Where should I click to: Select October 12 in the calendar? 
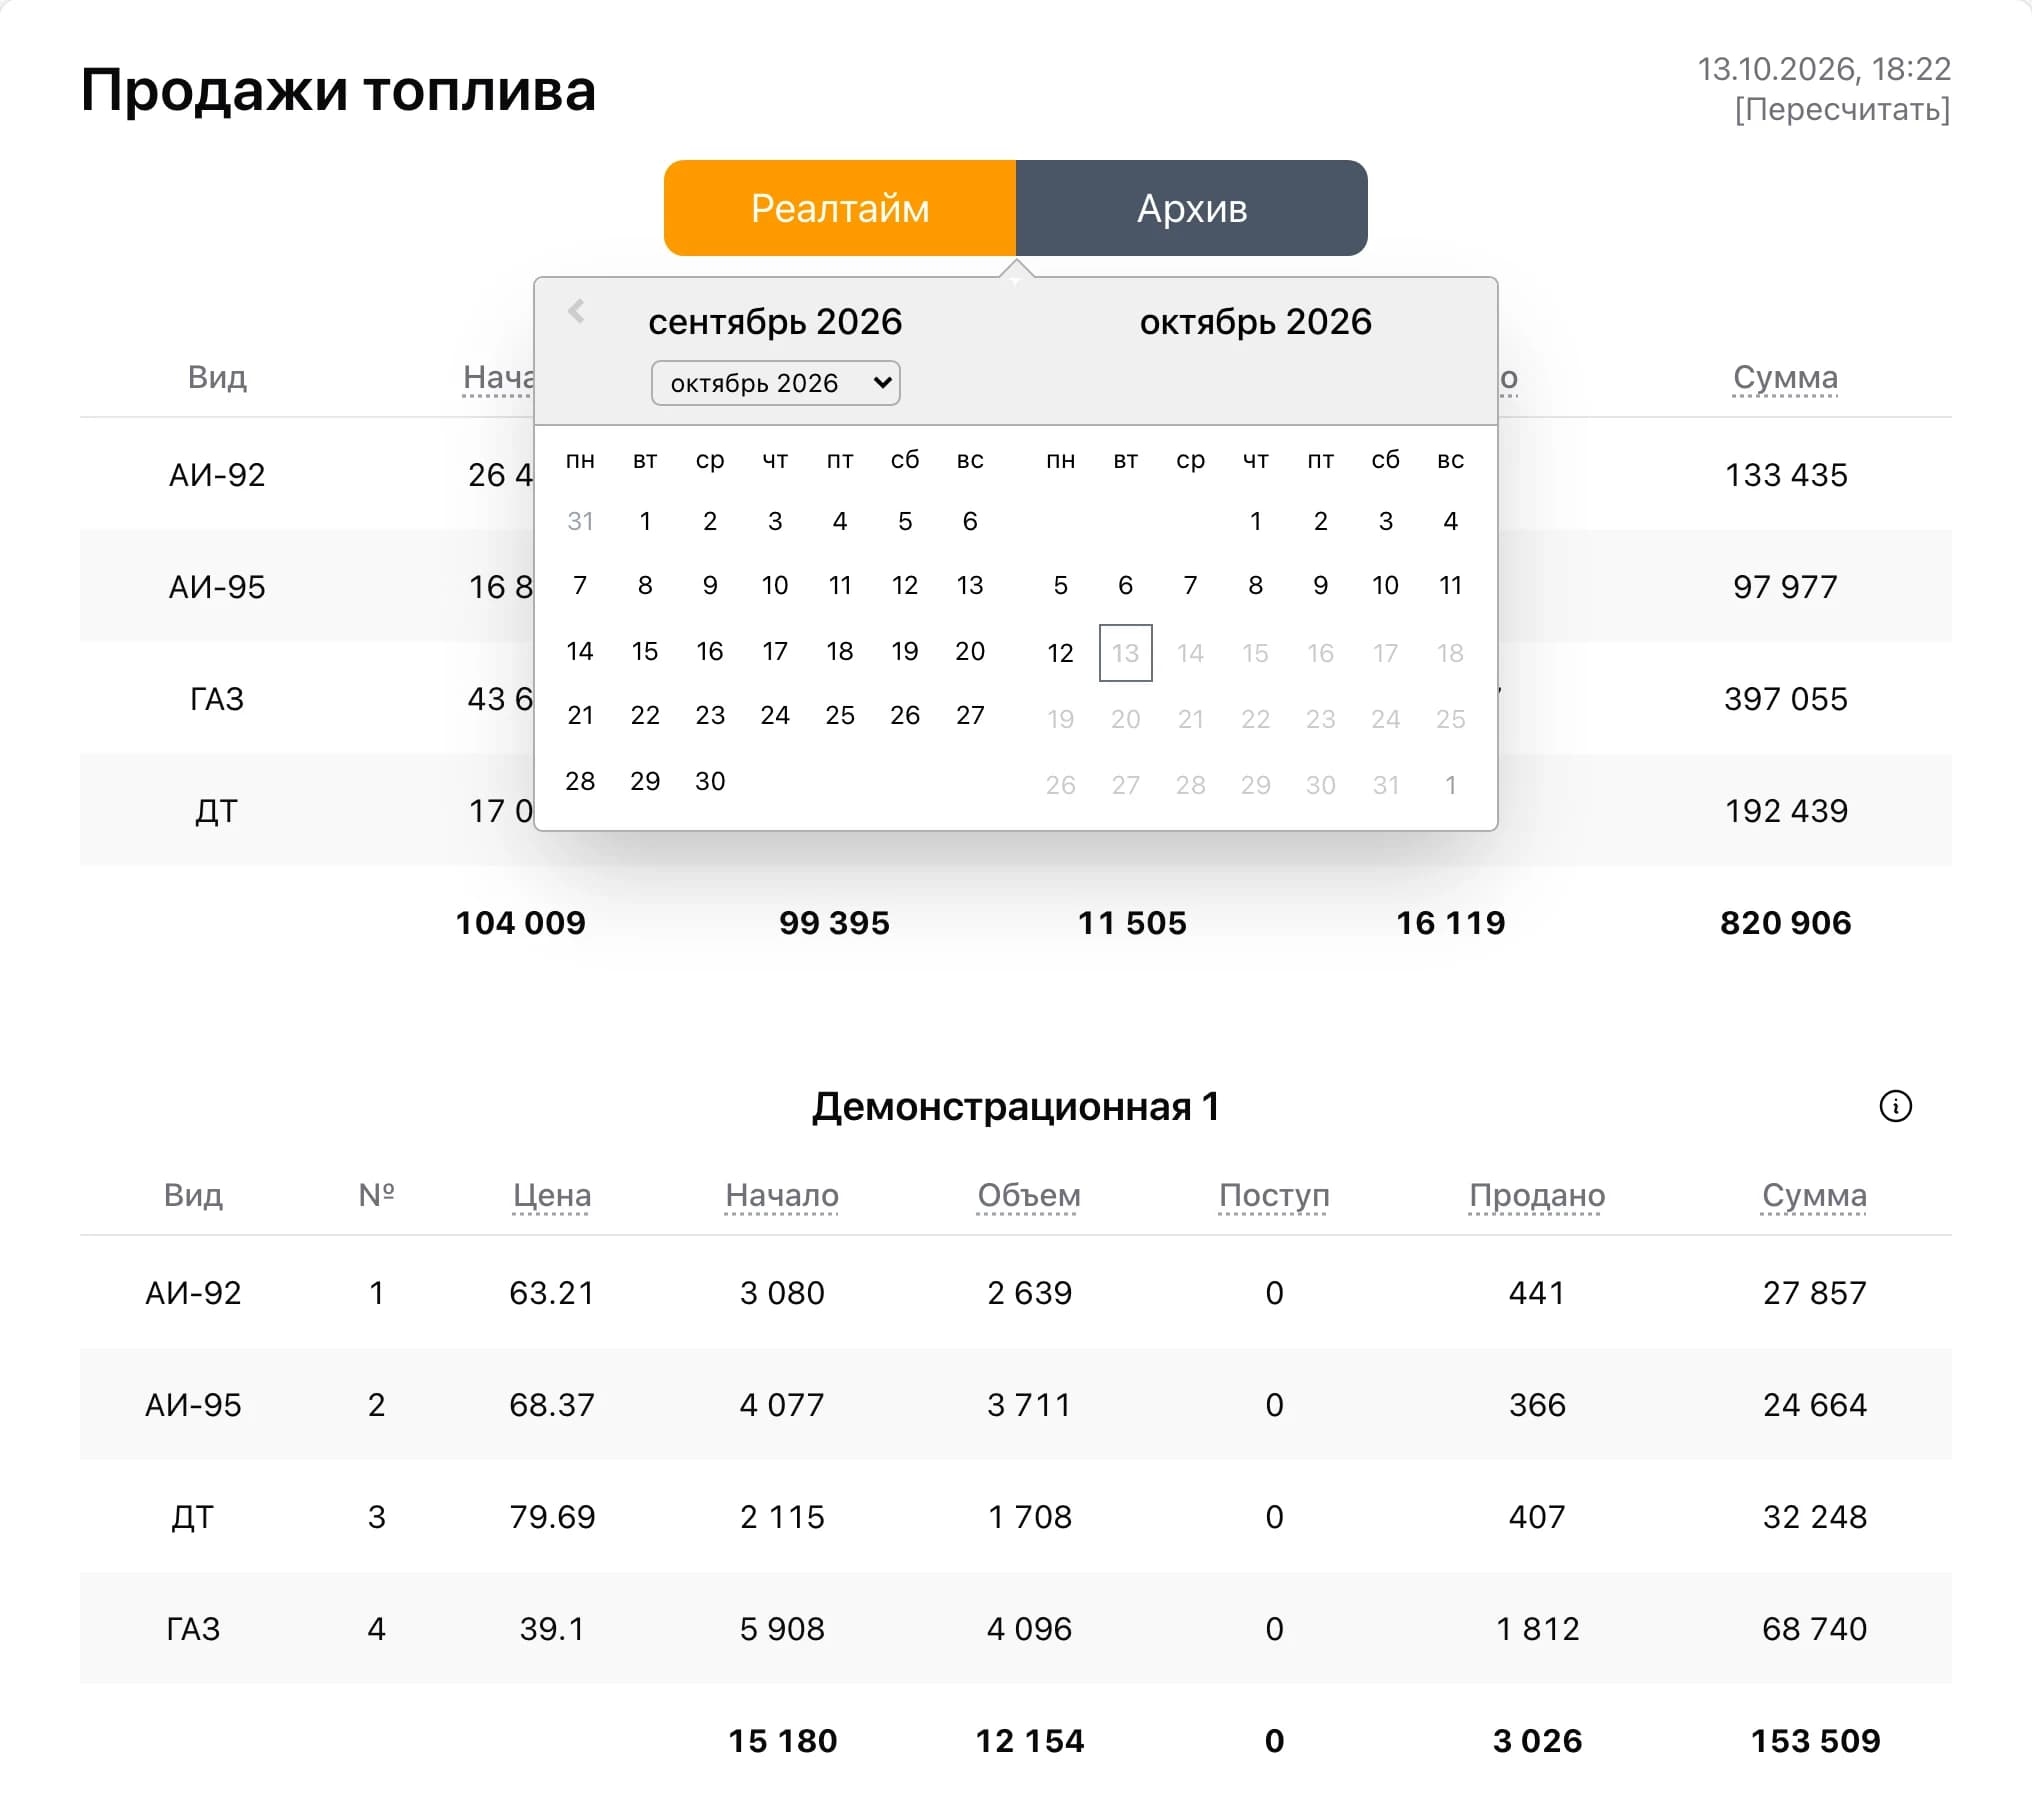point(1060,653)
